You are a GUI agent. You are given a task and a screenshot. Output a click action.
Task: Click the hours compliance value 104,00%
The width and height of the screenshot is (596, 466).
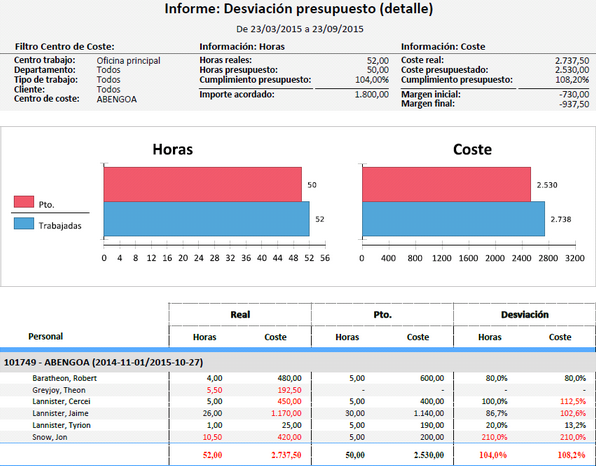point(372,80)
